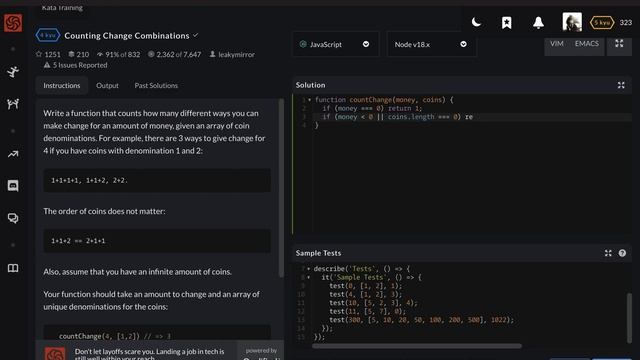Click the '1+1+2 == 2+1+1' code block

coord(157,241)
